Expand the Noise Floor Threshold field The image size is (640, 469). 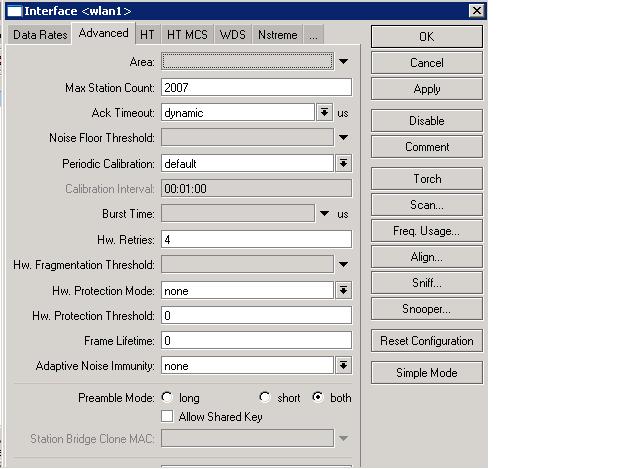[x=343, y=138]
